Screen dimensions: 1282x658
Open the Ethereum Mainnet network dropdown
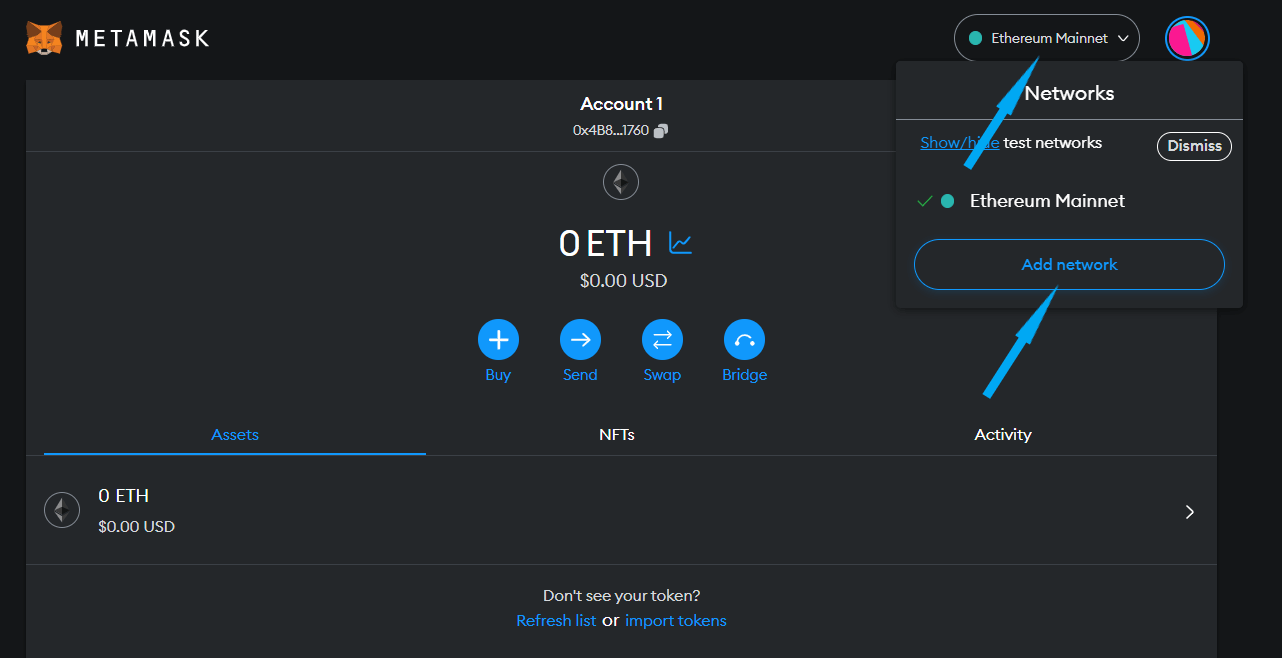click(x=1047, y=38)
